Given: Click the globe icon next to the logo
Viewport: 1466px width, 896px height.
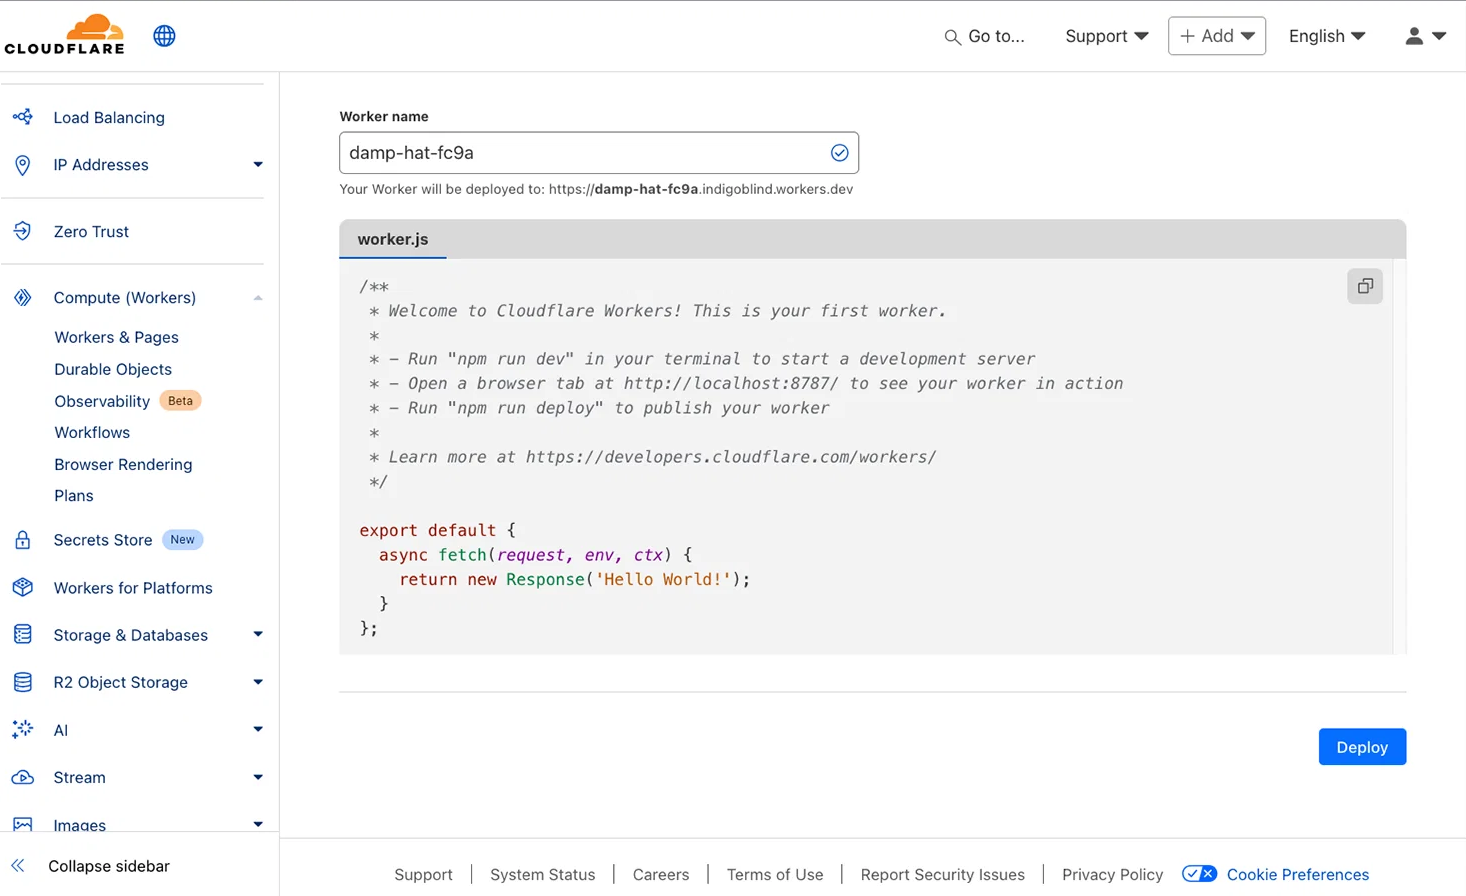Looking at the screenshot, I should point(164,36).
